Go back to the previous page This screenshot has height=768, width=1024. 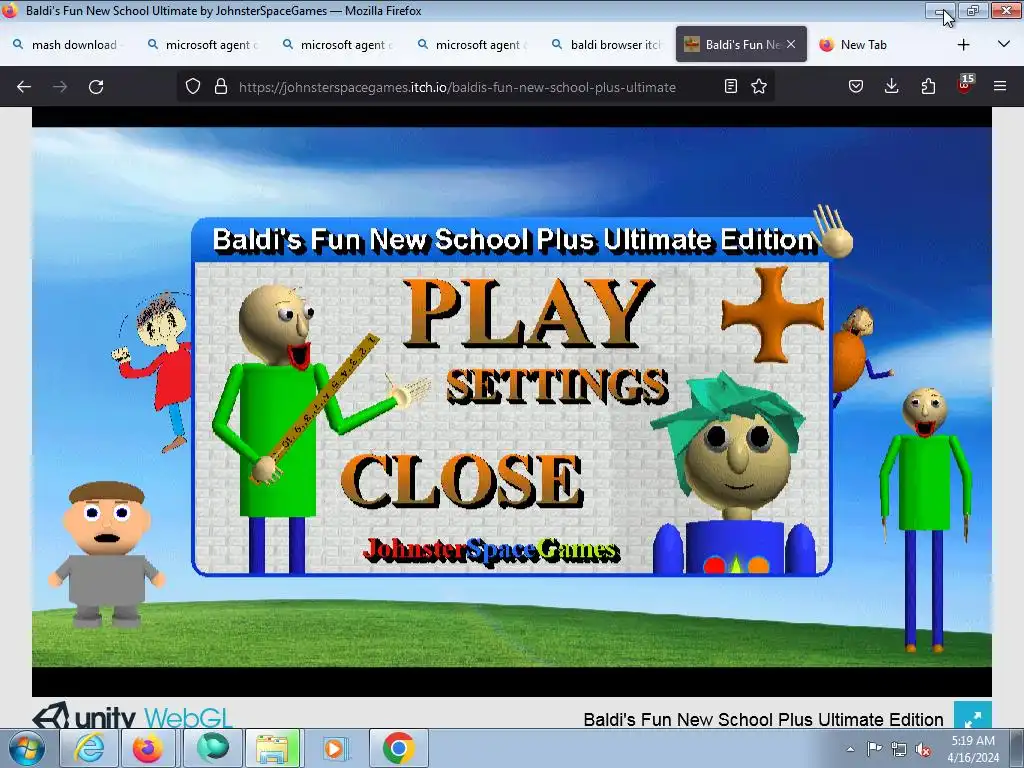pos(24,87)
